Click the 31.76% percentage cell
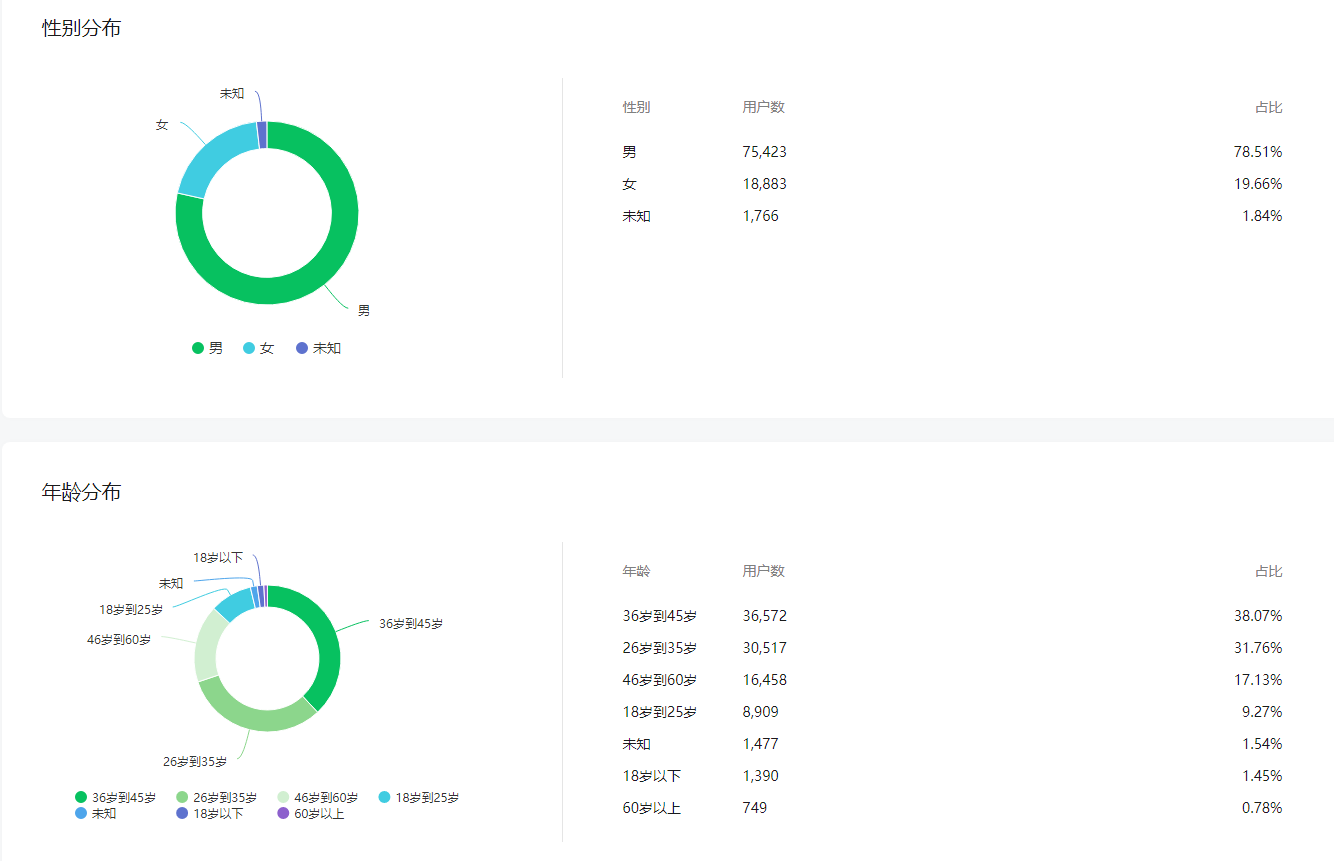The width and height of the screenshot is (1334, 861). 1258,648
